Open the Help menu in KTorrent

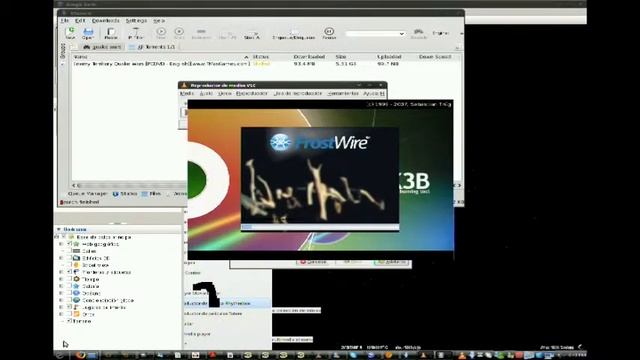pos(159,20)
